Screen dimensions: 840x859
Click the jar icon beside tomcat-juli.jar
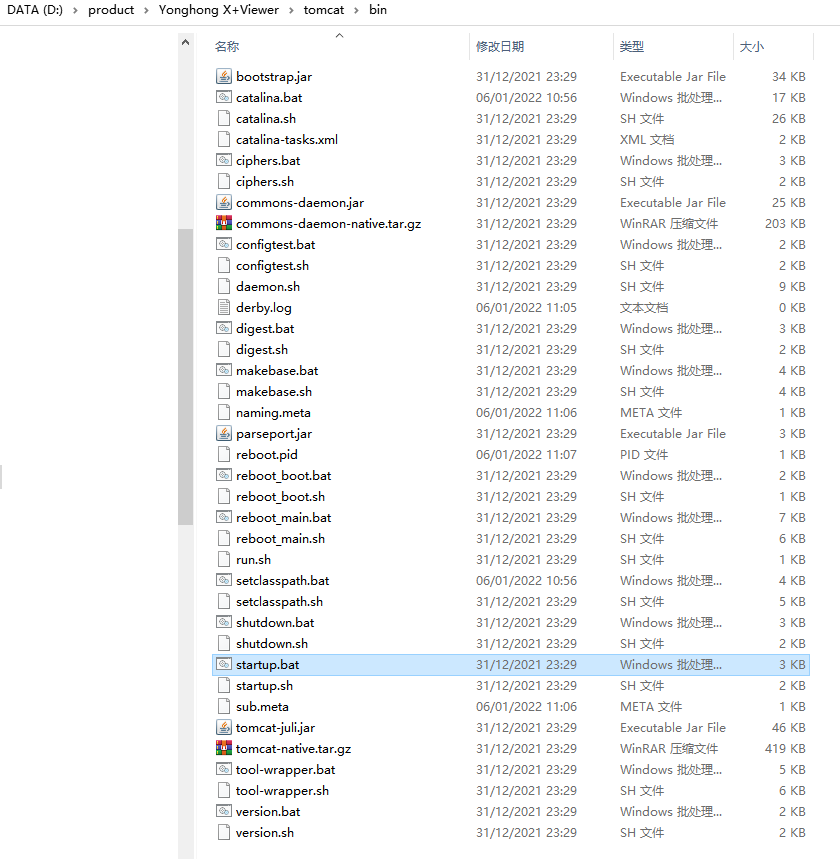pyautogui.click(x=225, y=727)
